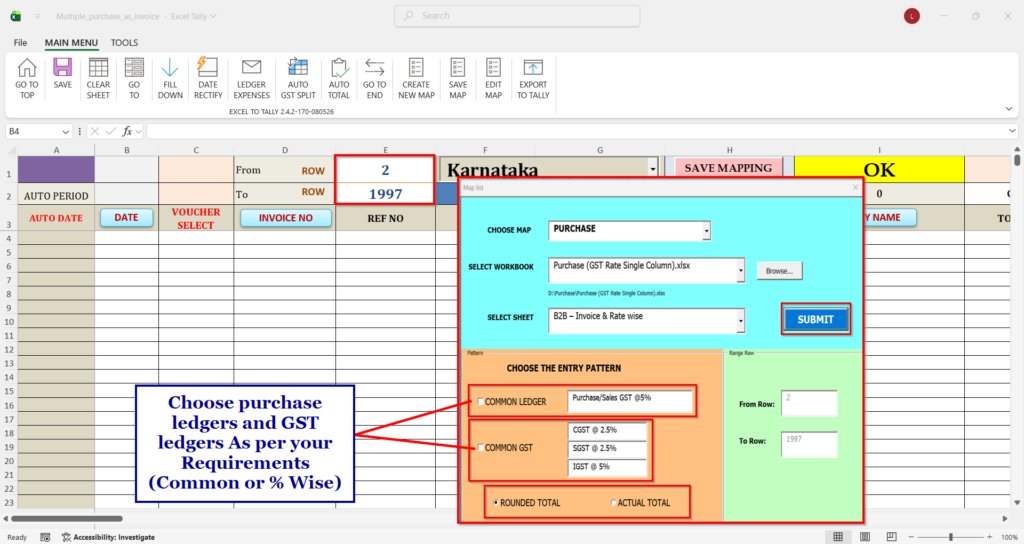Click the Save Map icon
1024x544 pixels.
[x=458, y=68]
